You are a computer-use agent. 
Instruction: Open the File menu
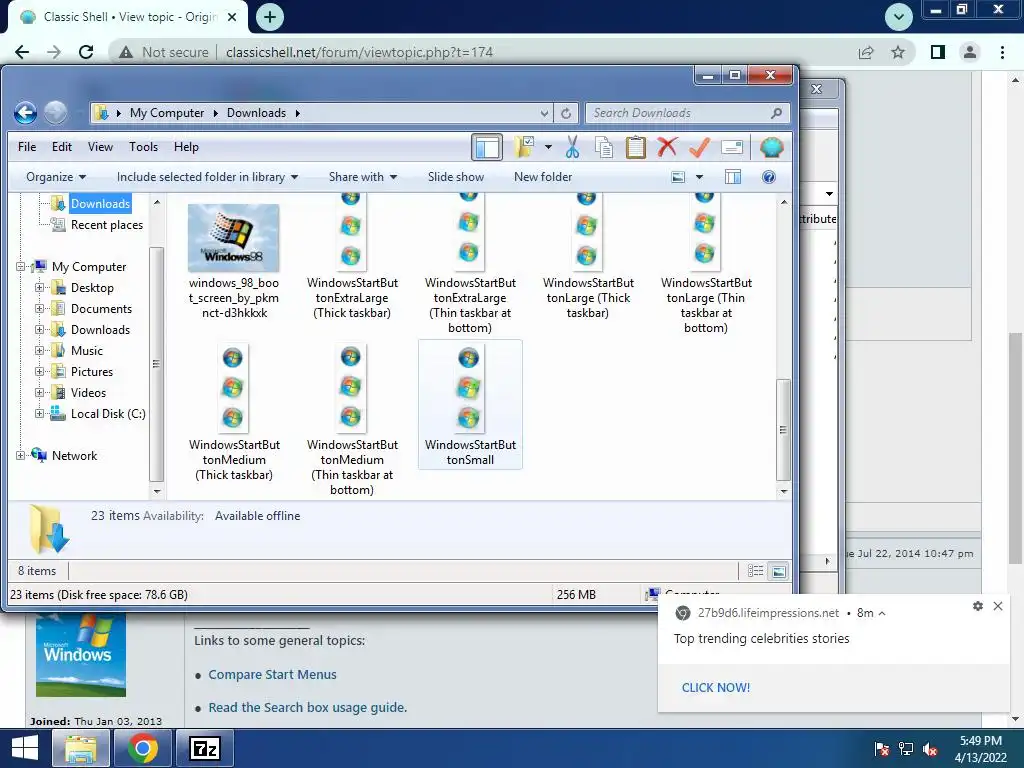point(27,147)
